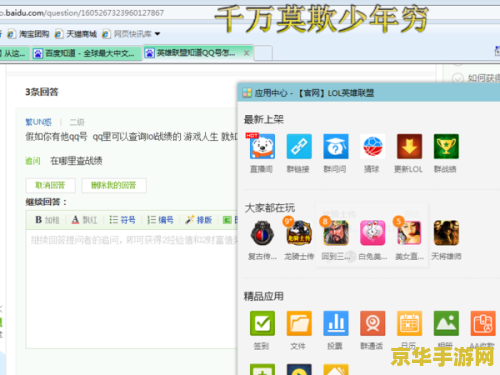This screenshot has width=500, height=375.
Task: Insert bullets with 符号 button
Action: (122, 220)
